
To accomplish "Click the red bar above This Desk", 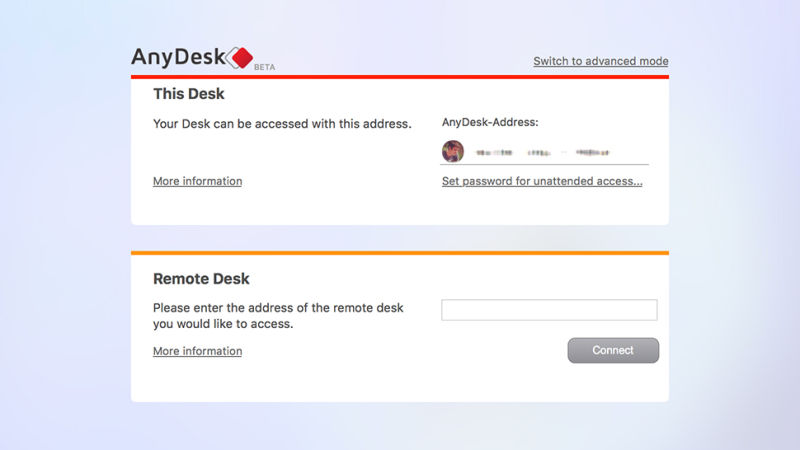I will point(400,77).
